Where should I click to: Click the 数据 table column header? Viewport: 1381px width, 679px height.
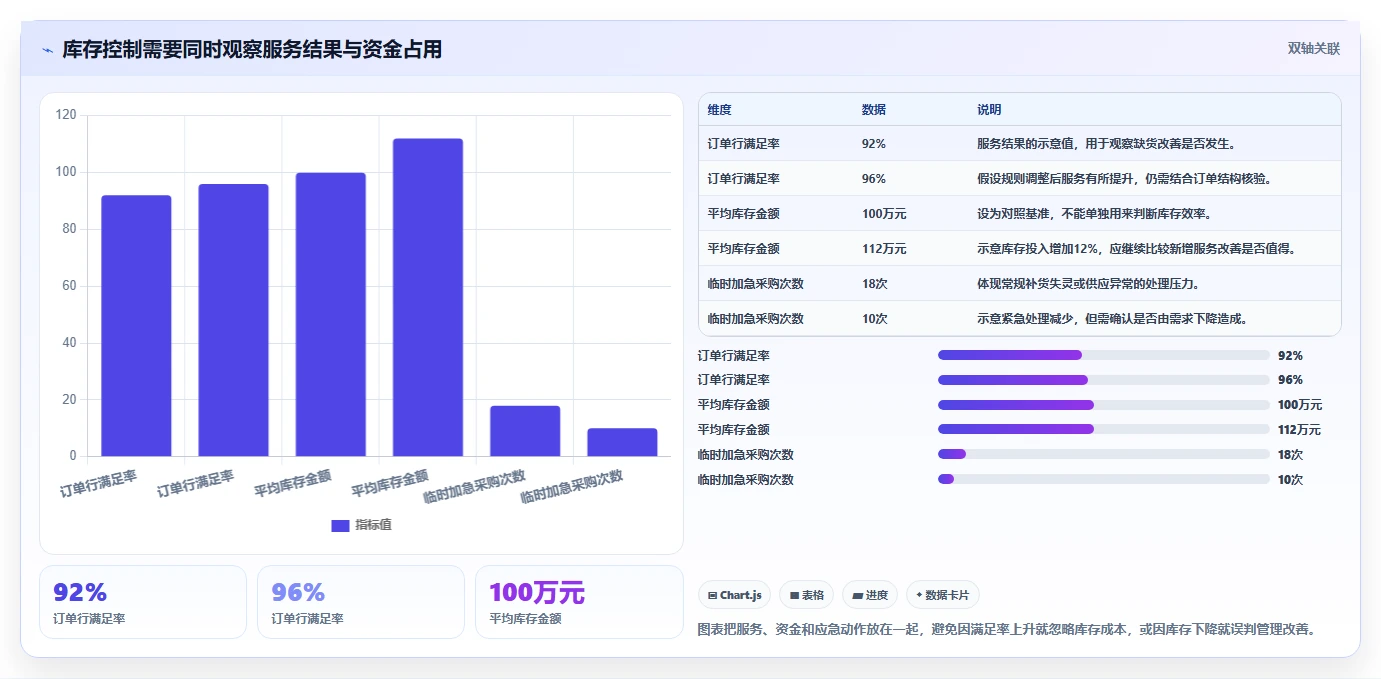click(873, 110)
